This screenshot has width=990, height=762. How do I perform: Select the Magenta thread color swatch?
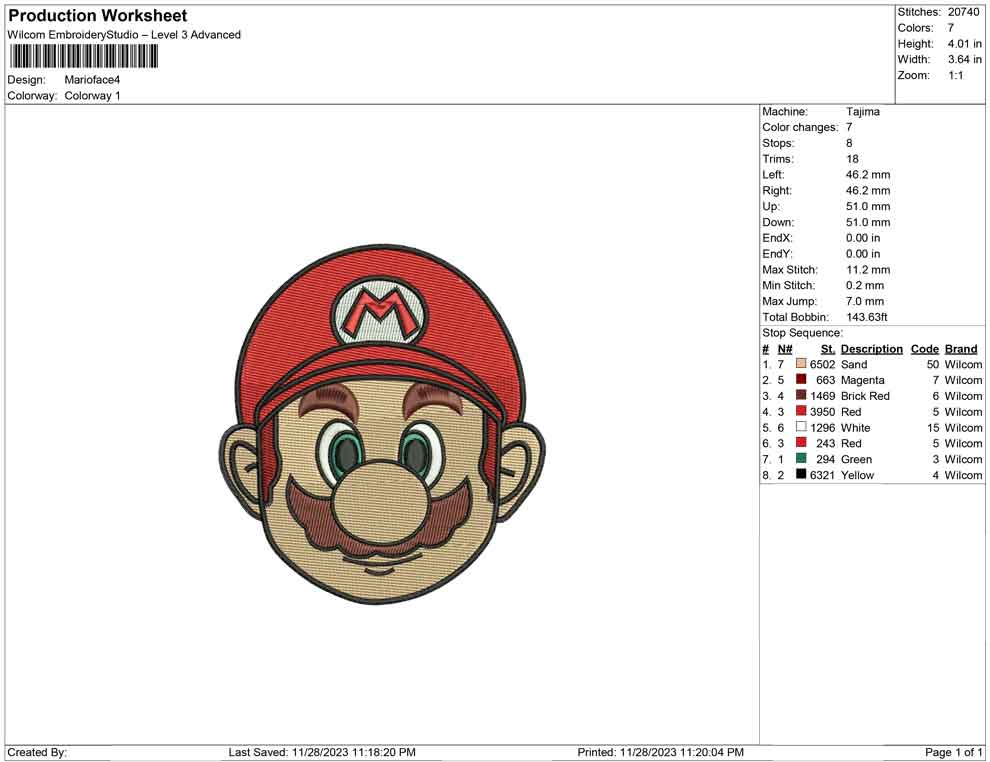(x=801, y=381)
